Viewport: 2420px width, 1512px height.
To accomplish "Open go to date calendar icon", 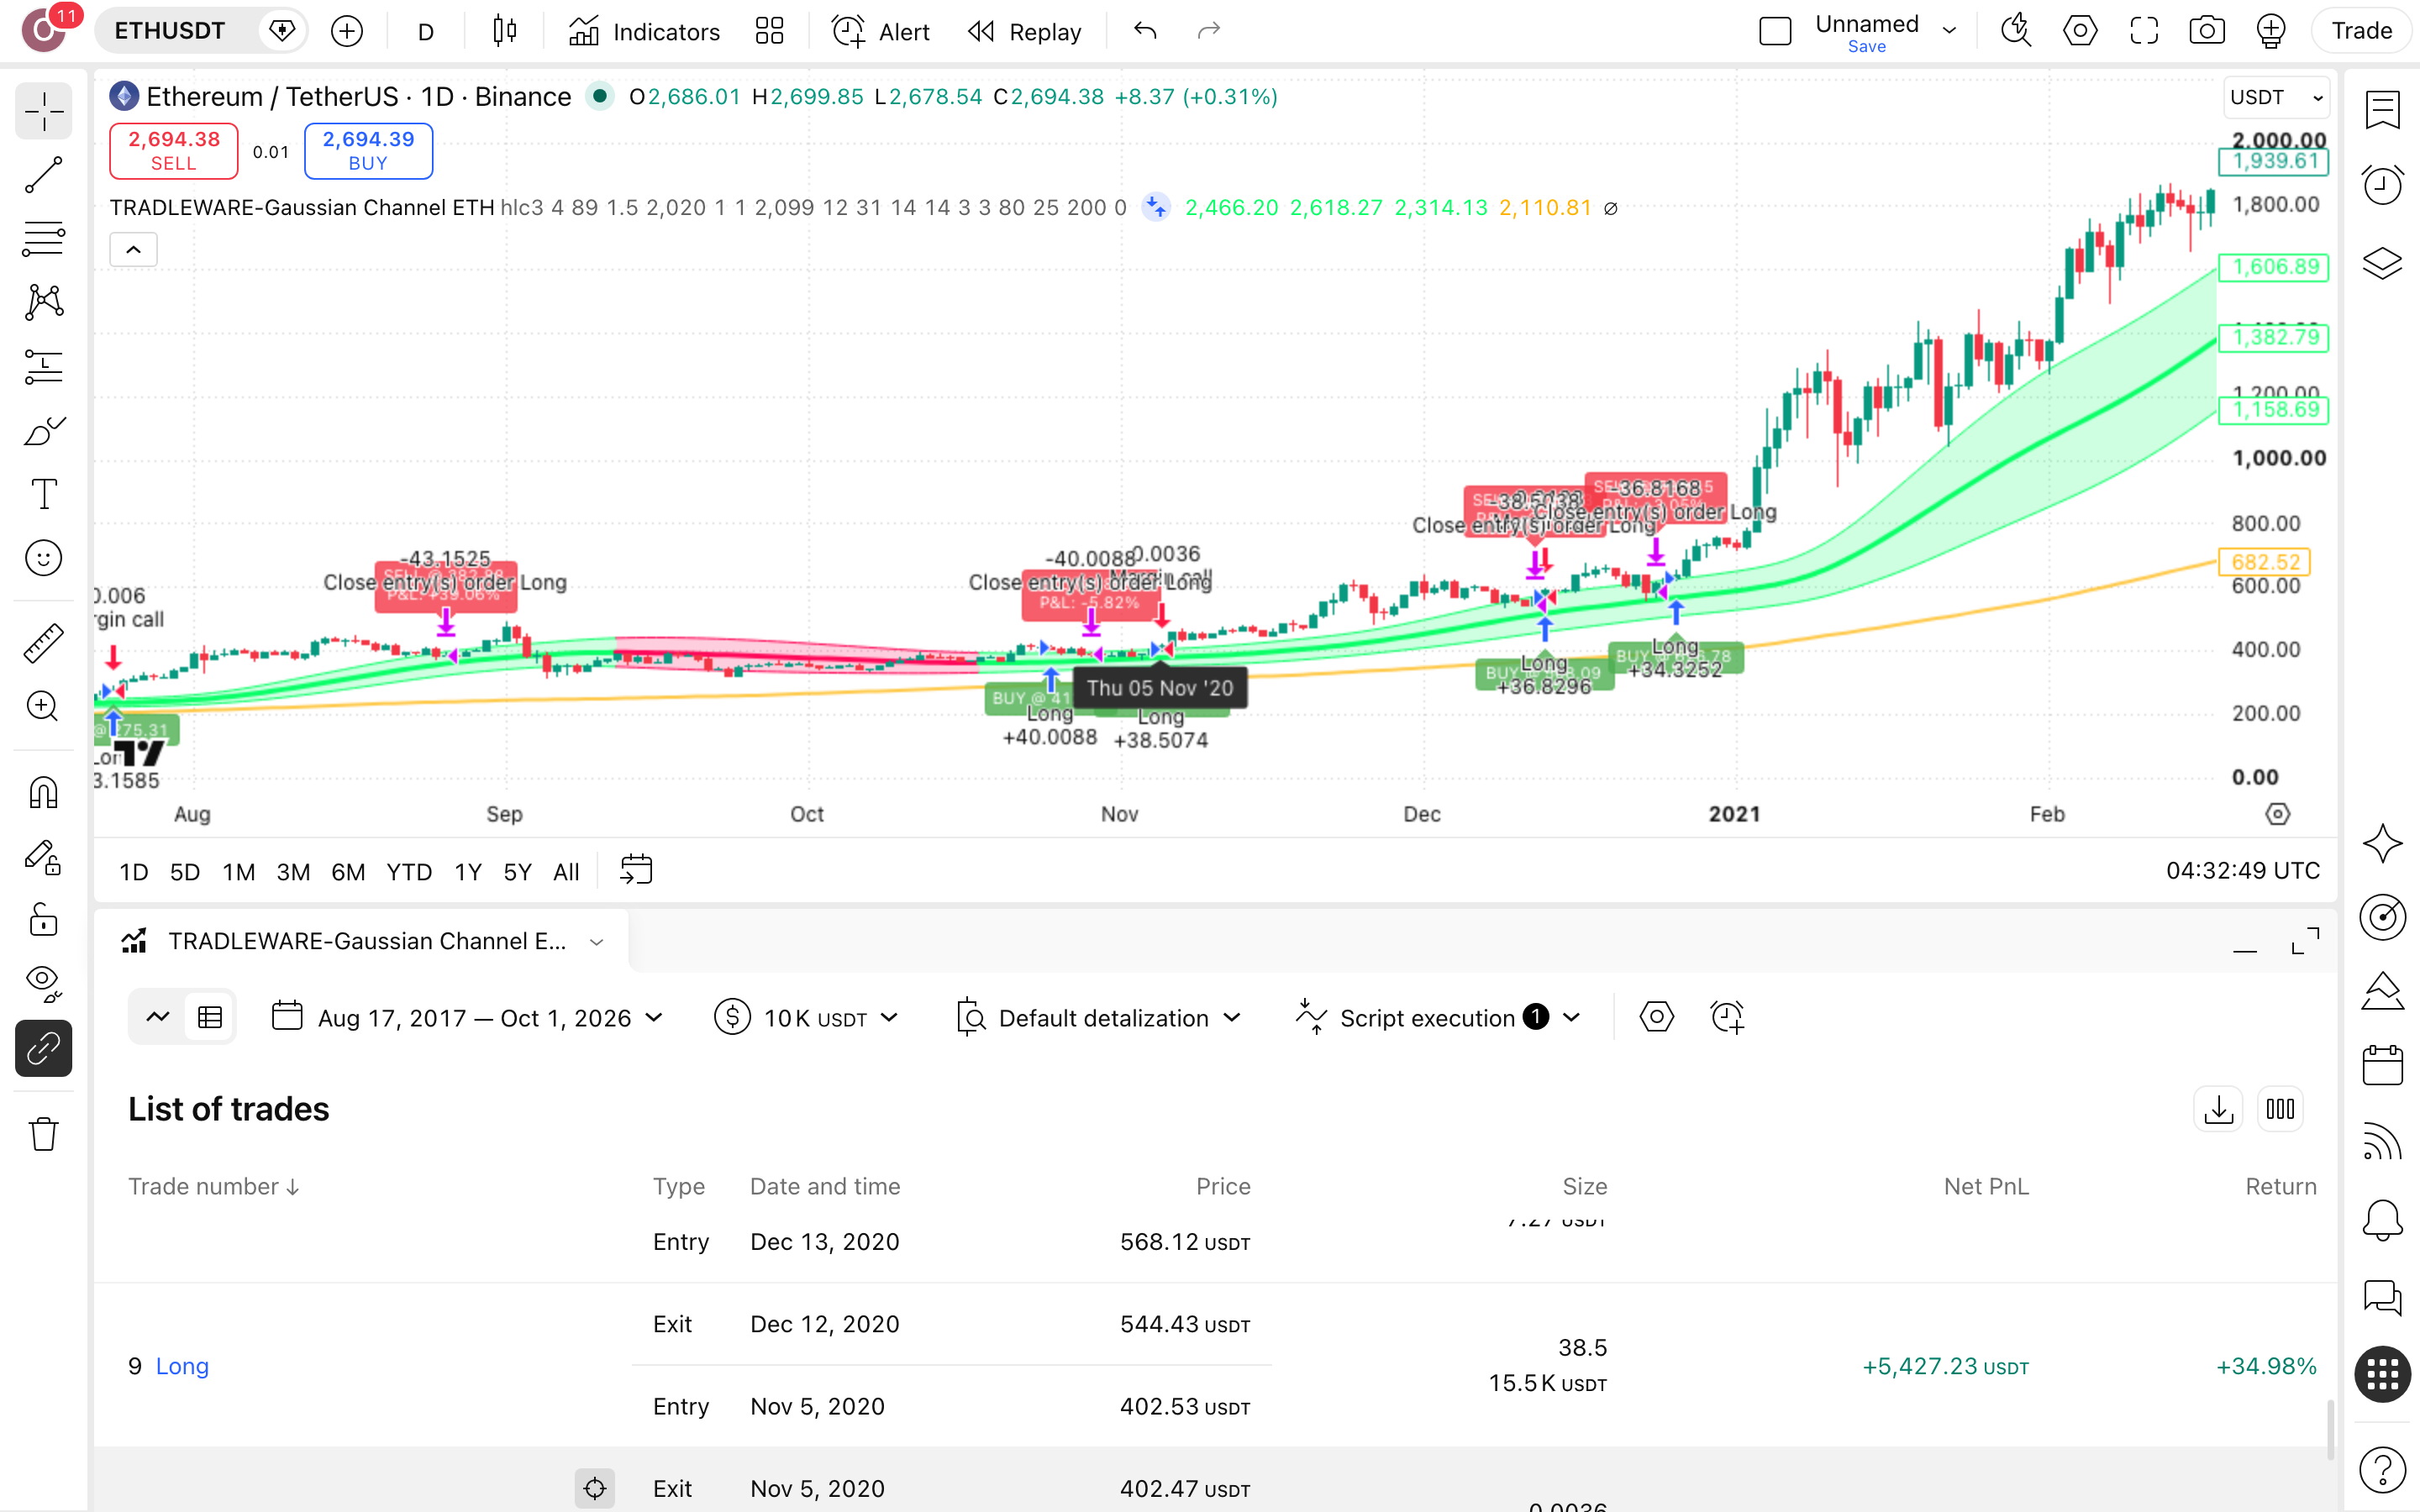I will (x=636, y=870).
